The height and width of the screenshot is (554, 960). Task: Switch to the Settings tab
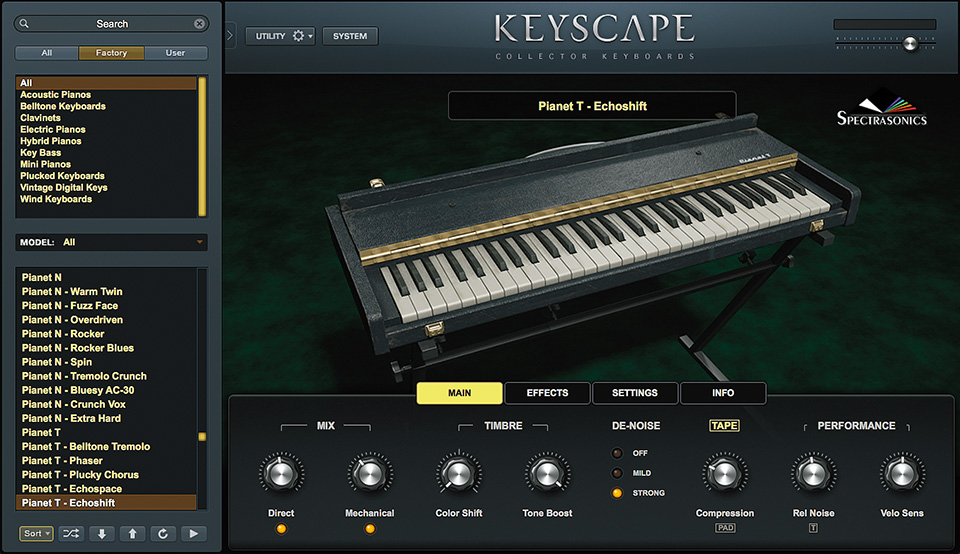[635, 393]
